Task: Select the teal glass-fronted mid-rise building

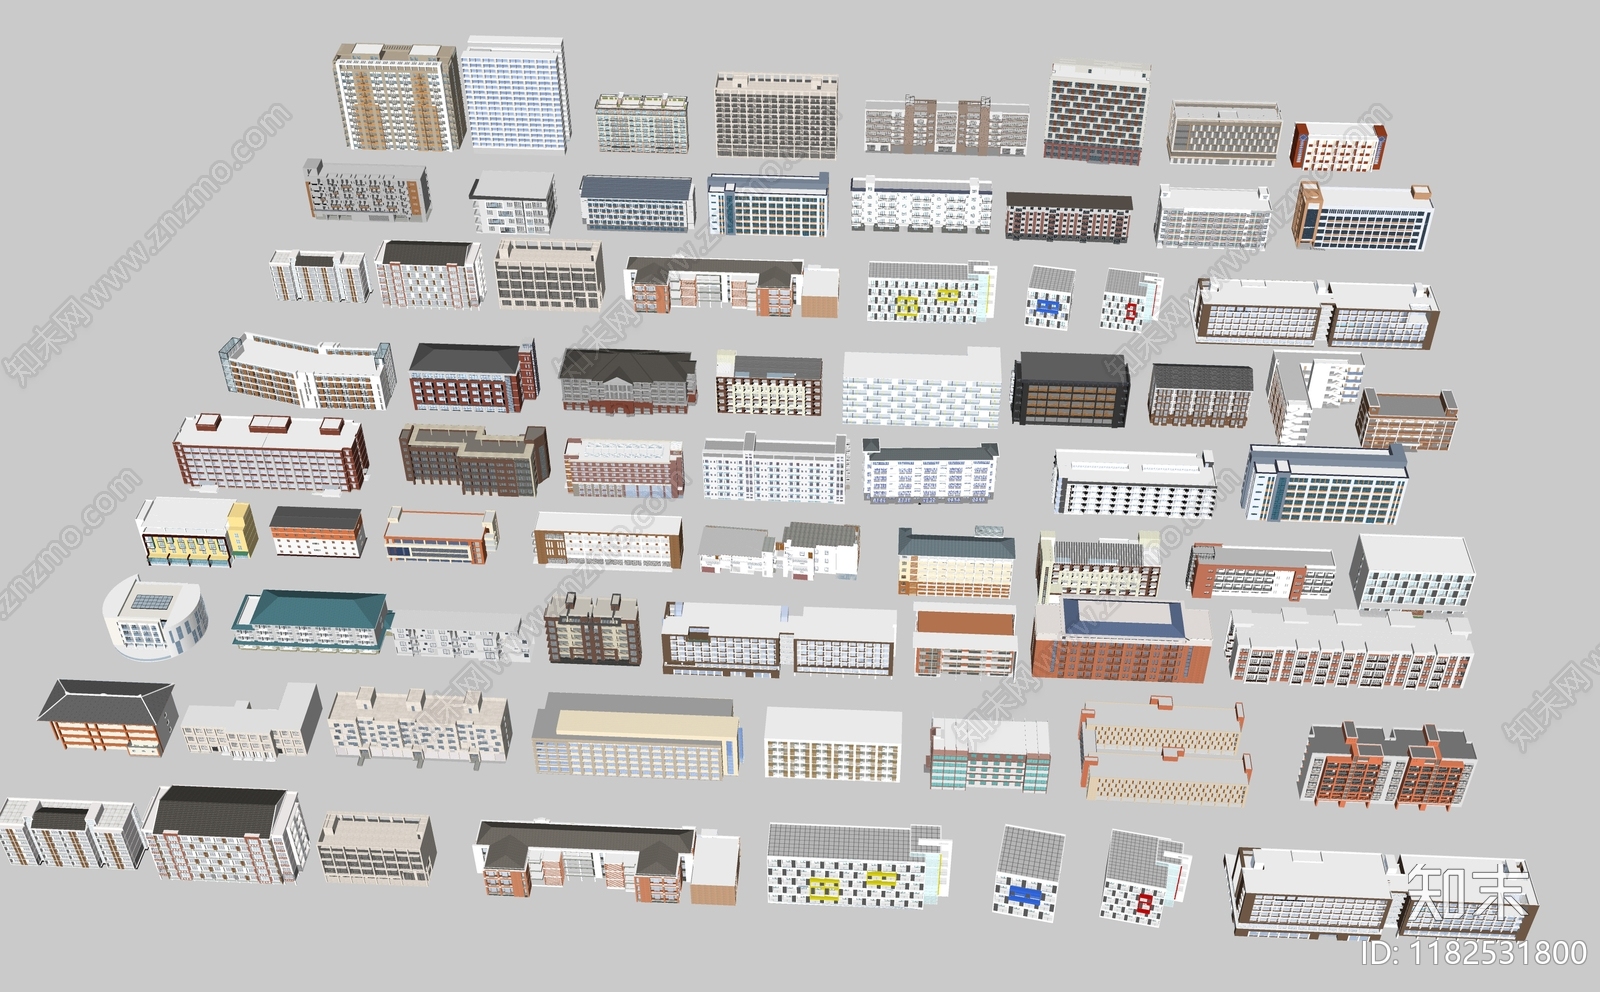Action: 989,753
